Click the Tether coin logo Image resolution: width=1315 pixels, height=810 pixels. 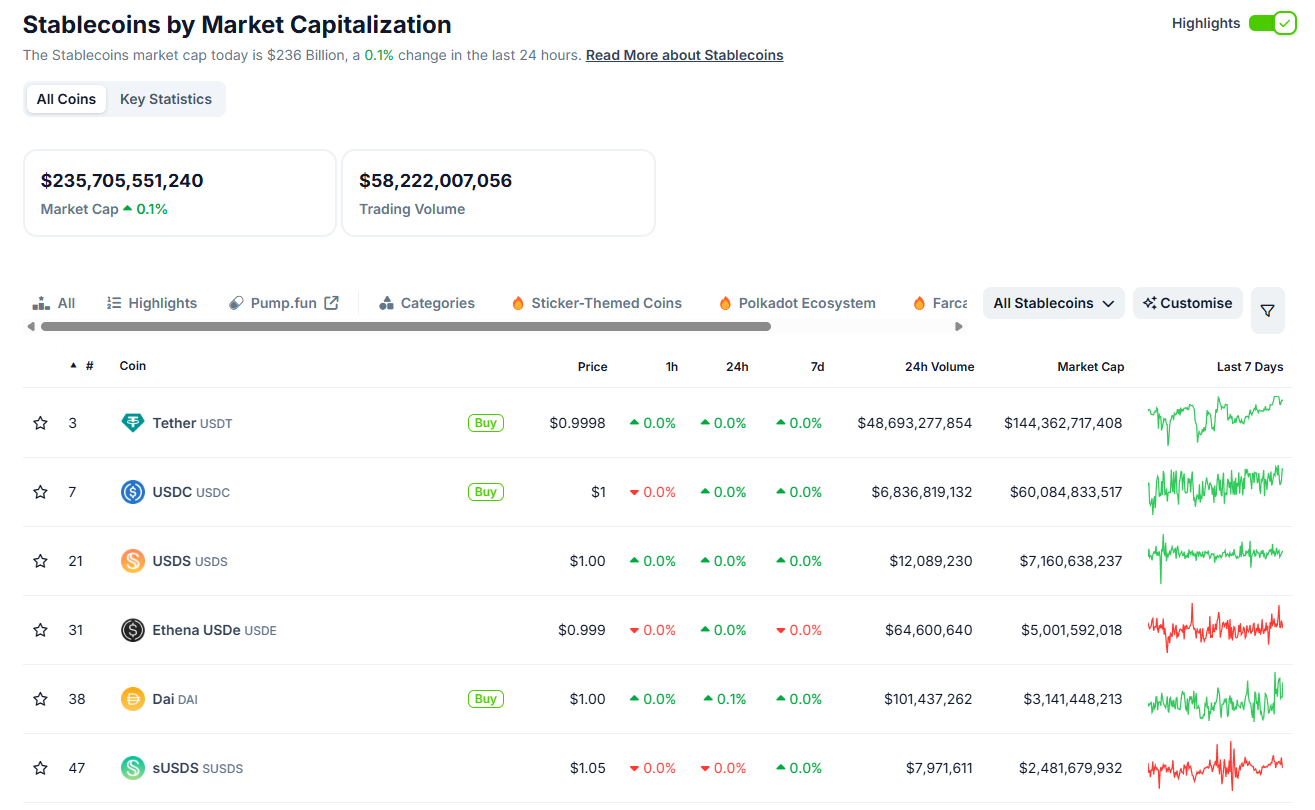pos(133,423)
